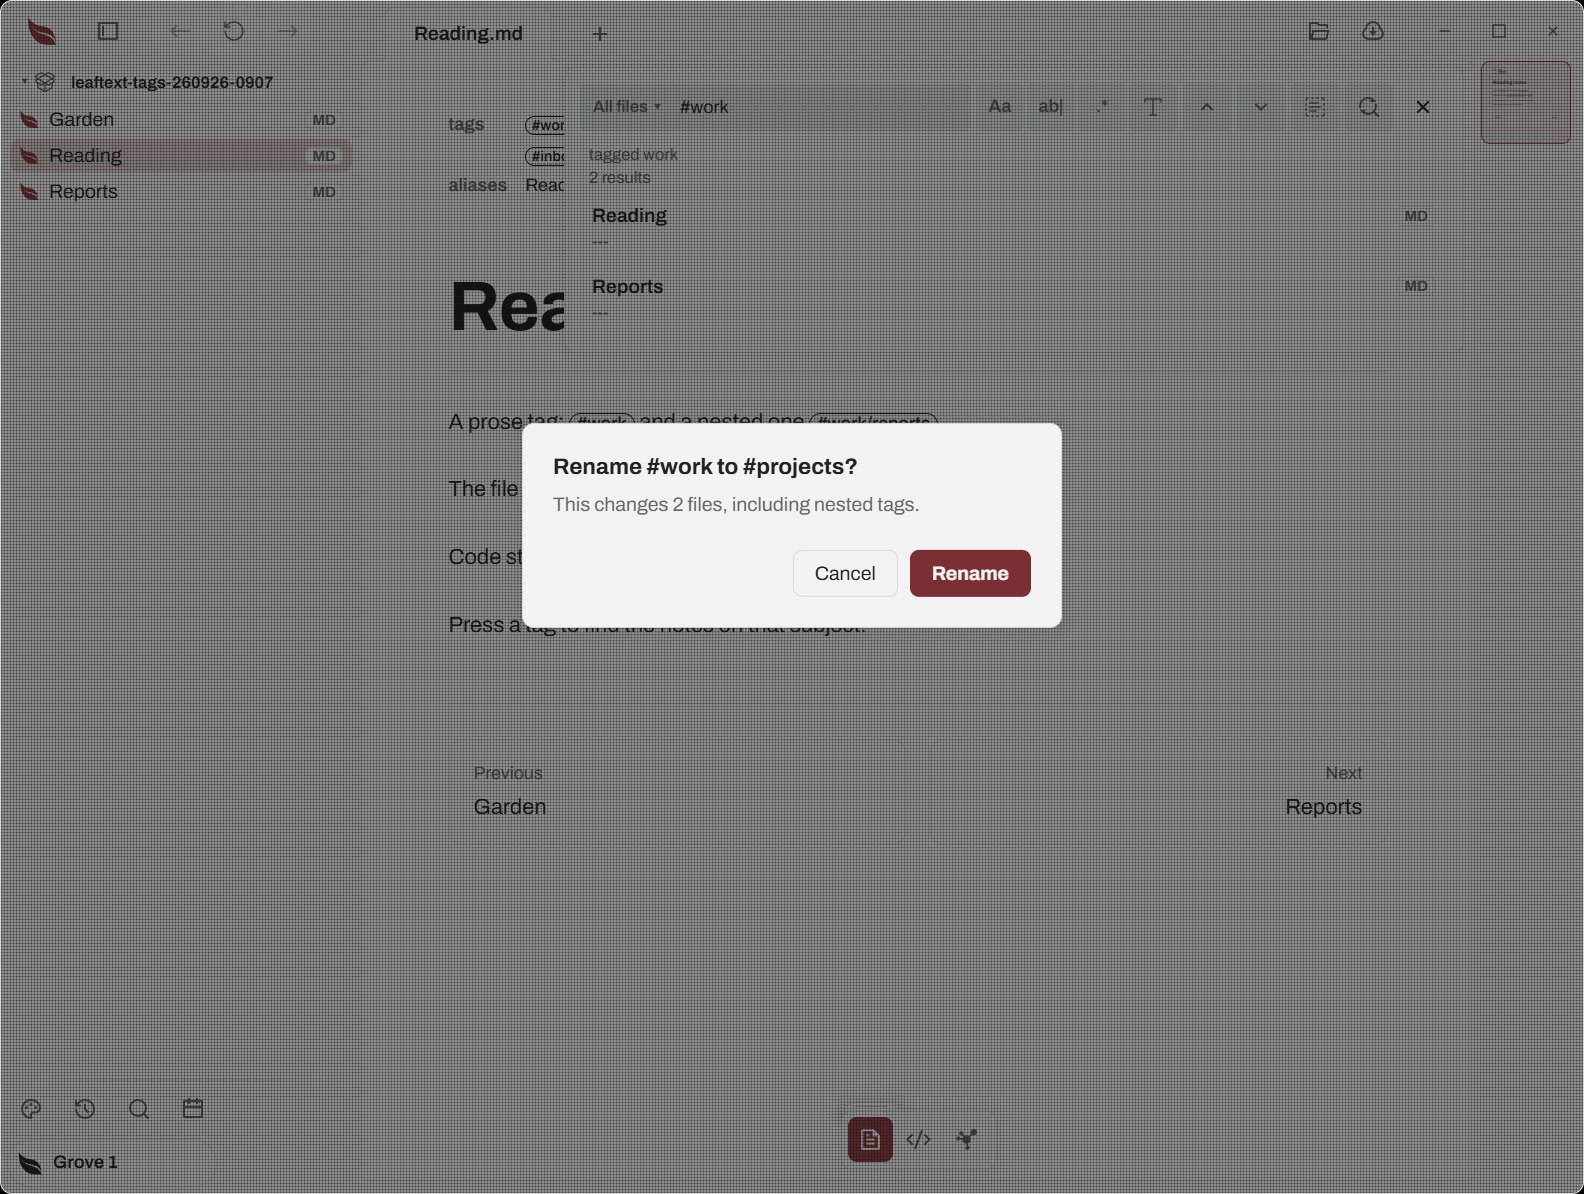Image resolution: width=1584 pixels, height=1194 pixels.
Task: Jump to previous search result
Action: pyautogui.click(x=1207, y=106)
